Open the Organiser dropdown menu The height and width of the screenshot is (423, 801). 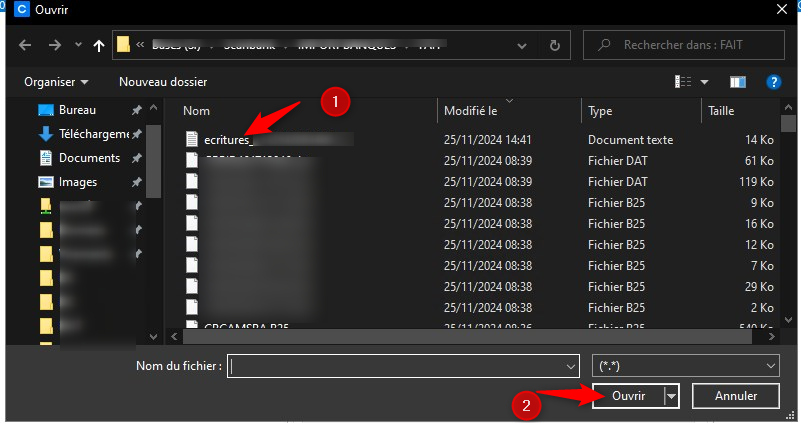[56, 81]
